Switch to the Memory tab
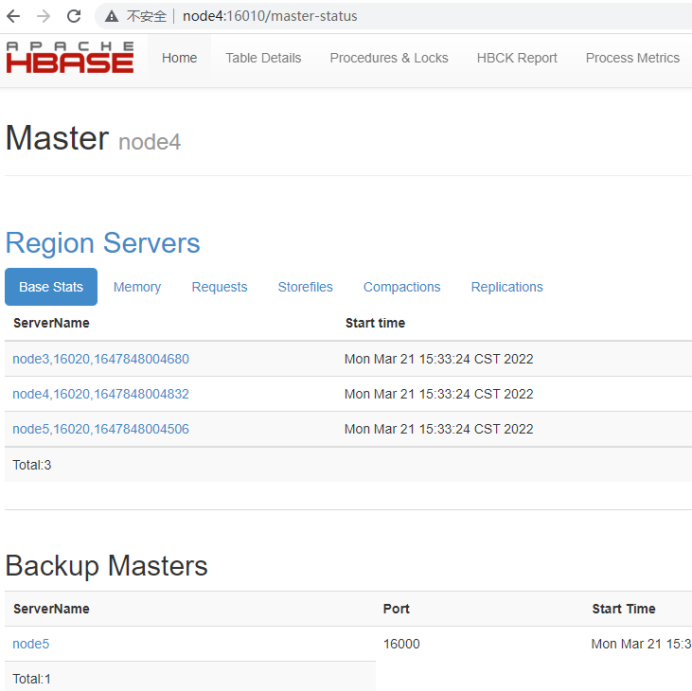The width and height of the screenshot is (692, 691). tap(137, 287)
